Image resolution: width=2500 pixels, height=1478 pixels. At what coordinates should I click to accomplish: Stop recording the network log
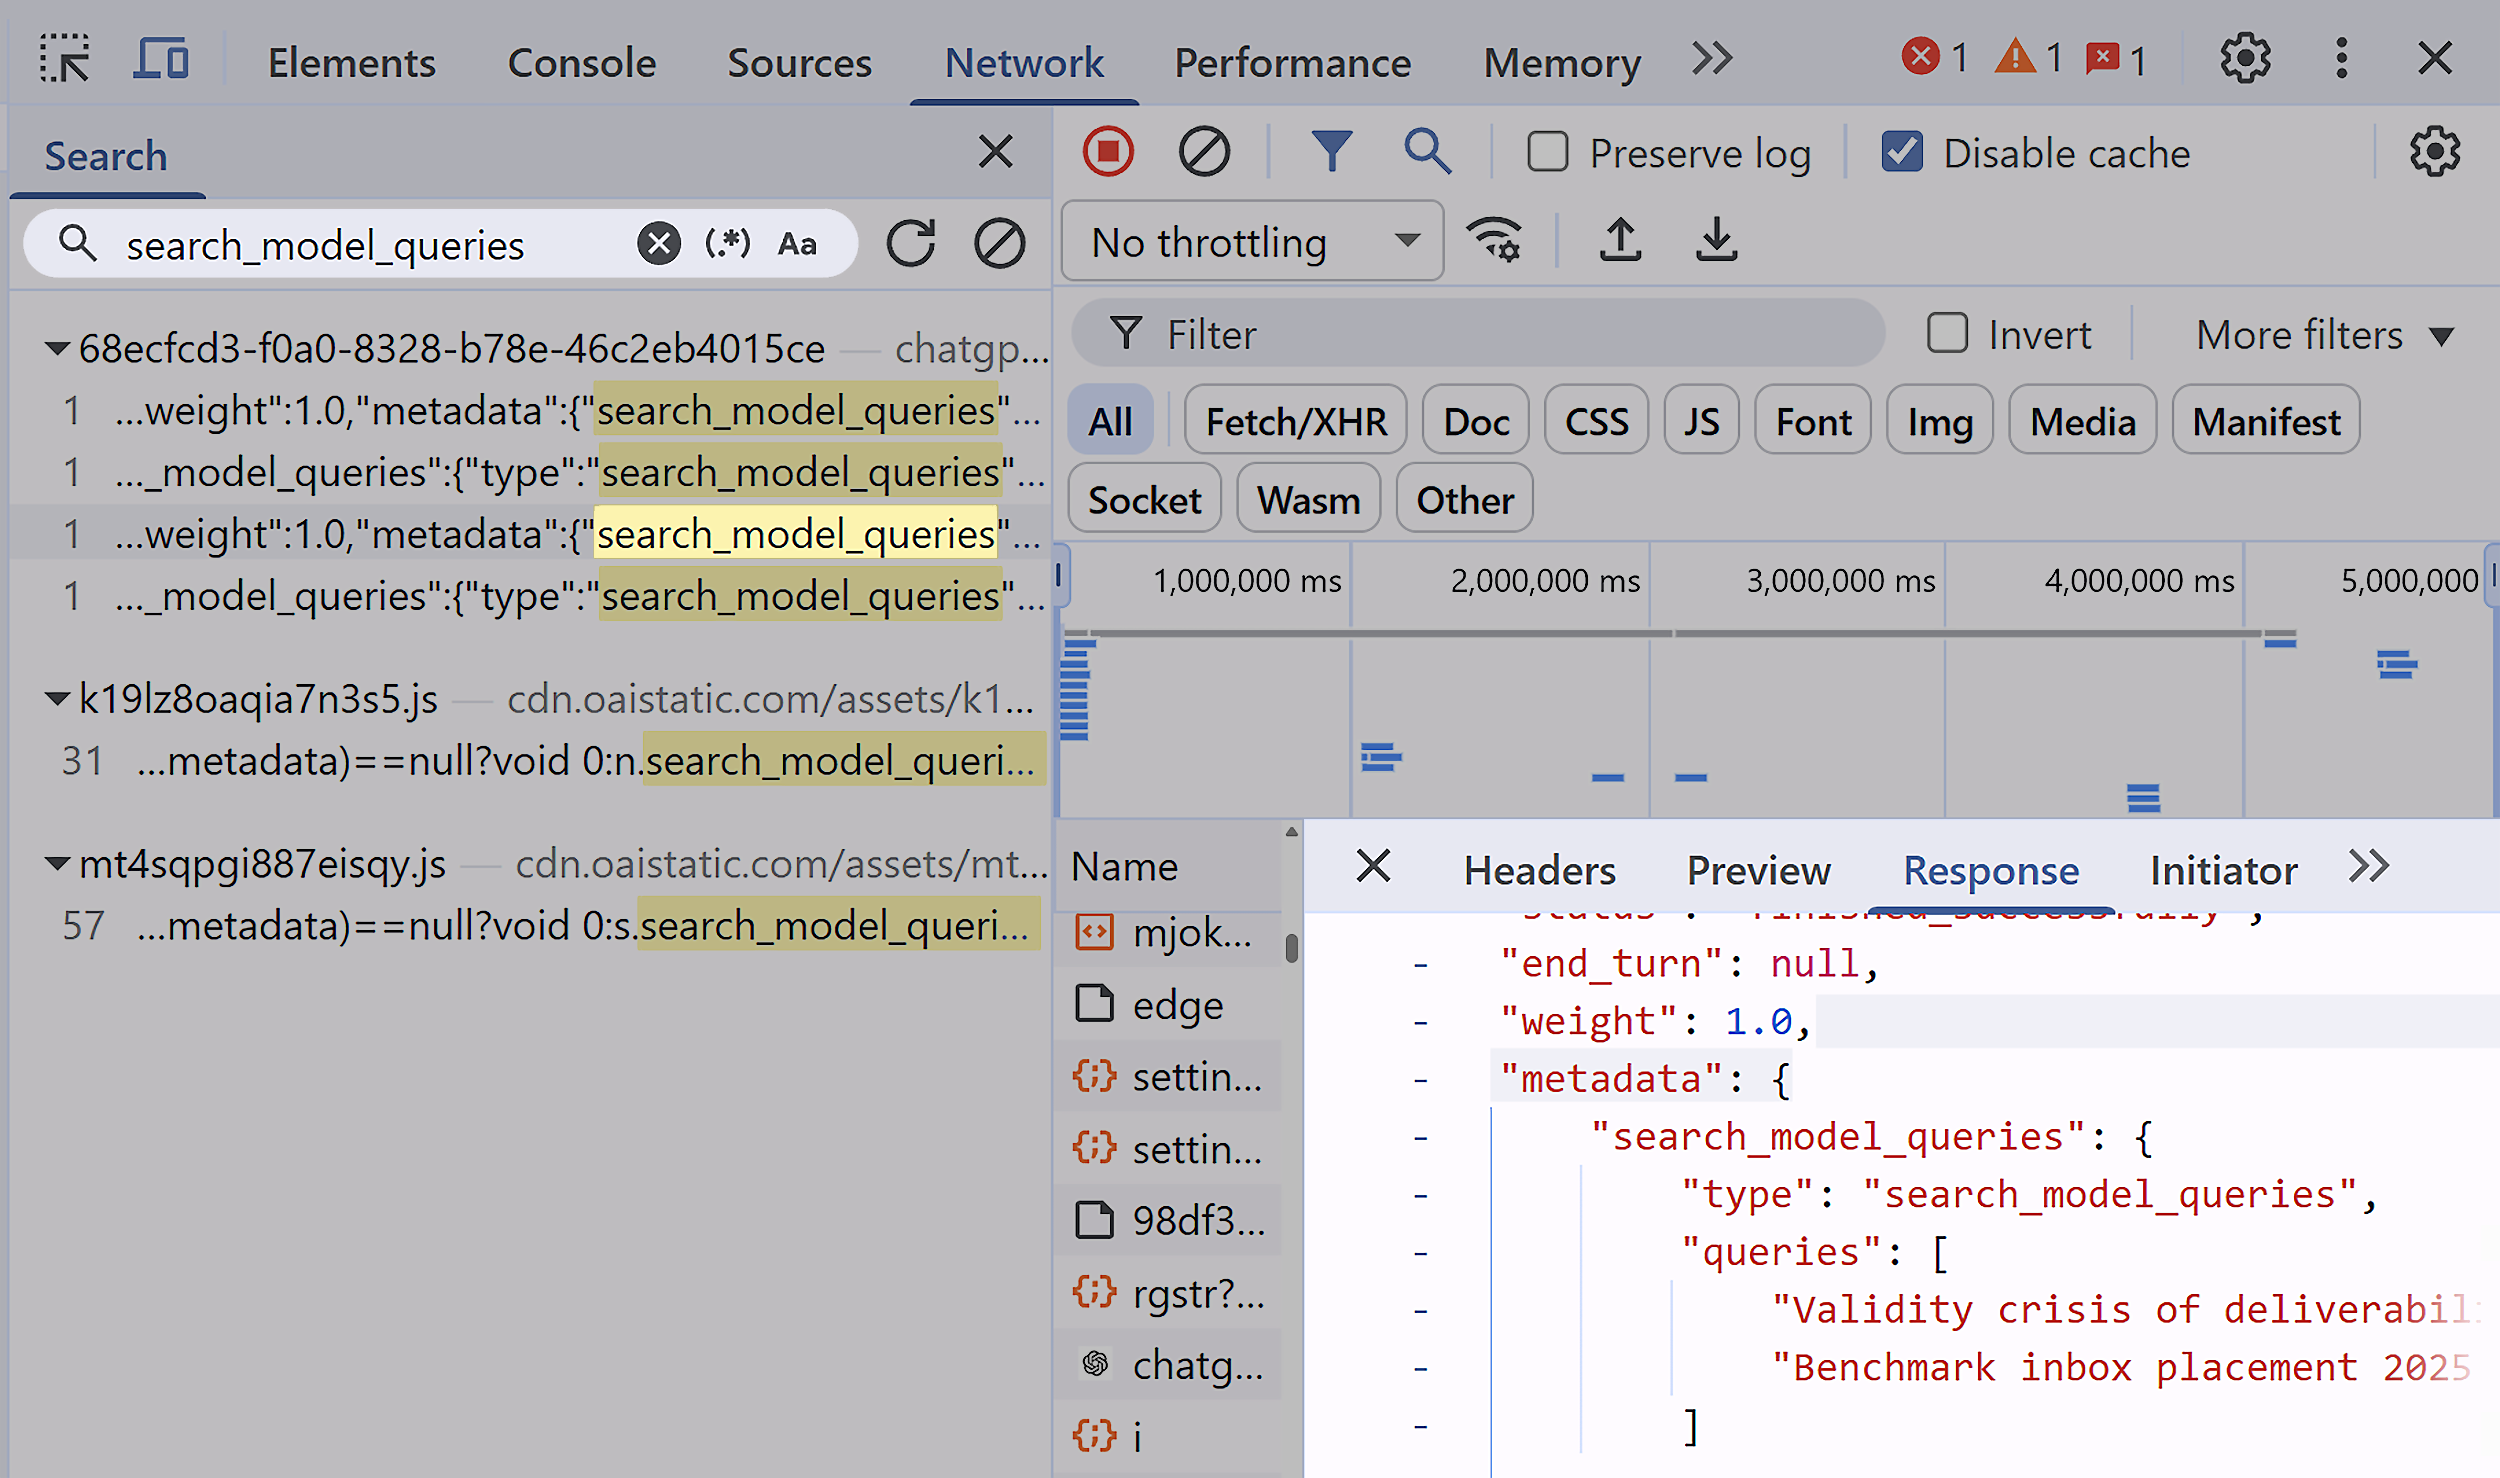click(x=1107, y=152)
